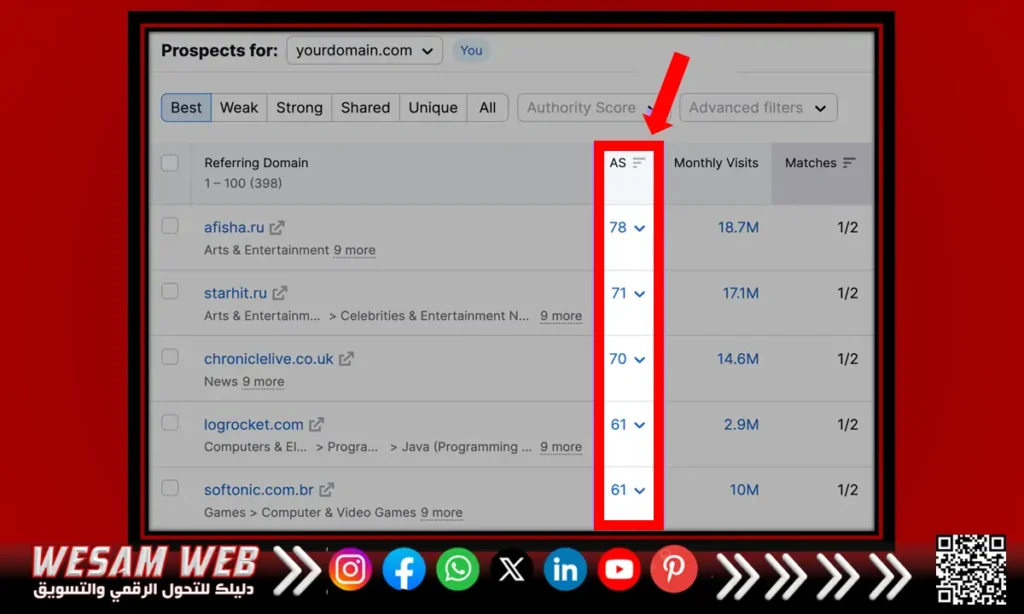Select the checkbox beside logrocket.com
The height and width of the screenshot is (614, 1024).
click(x=170, y=423)
